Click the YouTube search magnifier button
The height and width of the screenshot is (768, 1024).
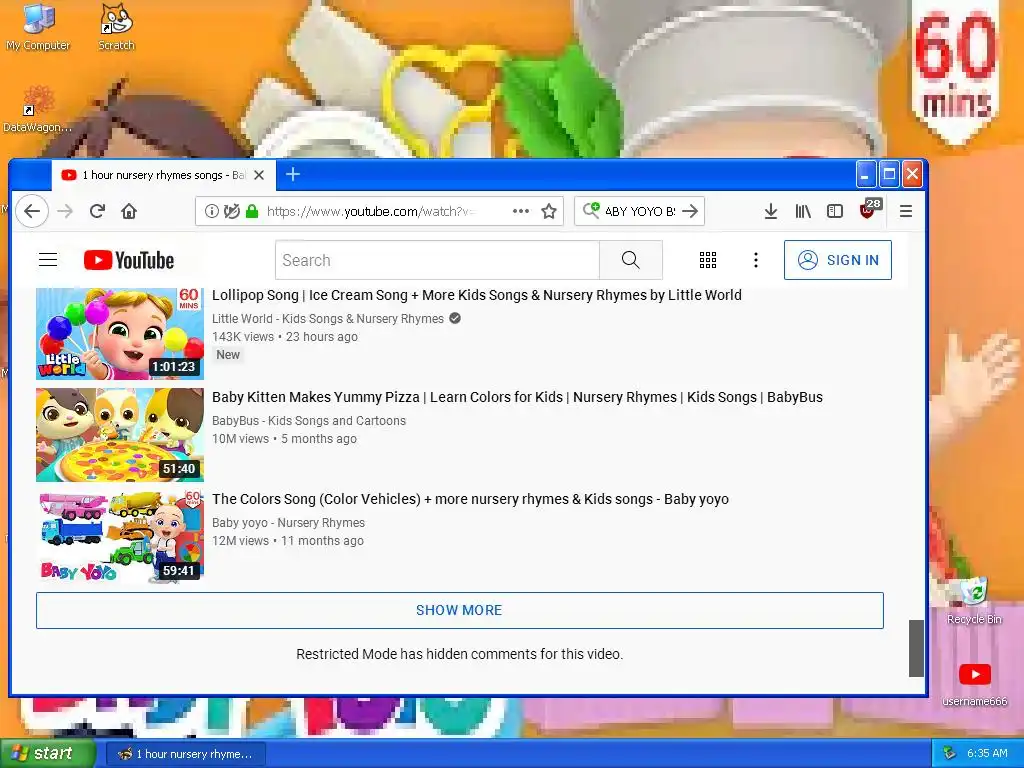(631, 260)
